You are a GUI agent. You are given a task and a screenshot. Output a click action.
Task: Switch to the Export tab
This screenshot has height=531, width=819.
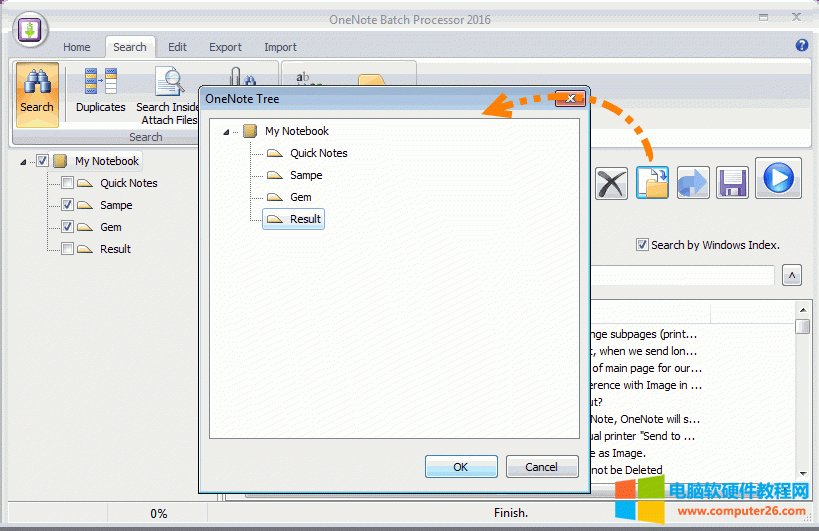pyautogui.click(x=225, y=47)
